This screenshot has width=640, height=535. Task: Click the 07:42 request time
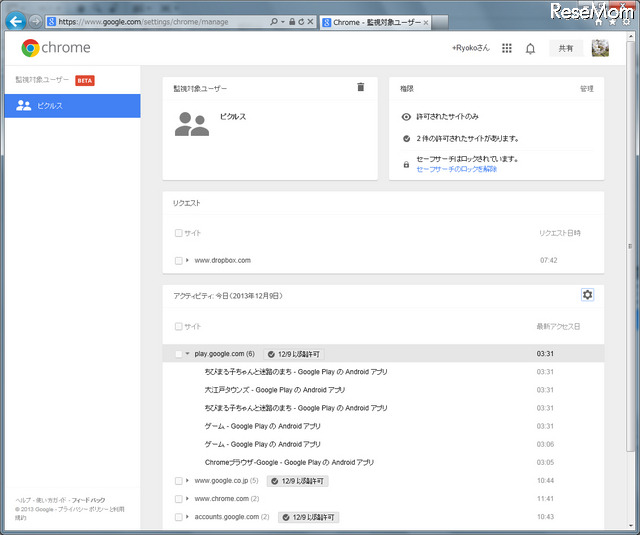(549, 260)
